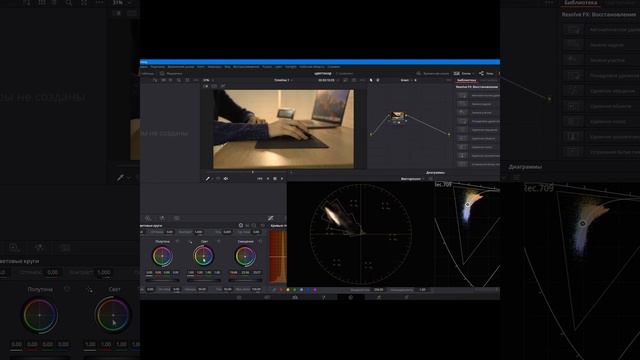Click the Контраст value field
The height and width of the screenshot is (360, 640).
click(198, 232)
